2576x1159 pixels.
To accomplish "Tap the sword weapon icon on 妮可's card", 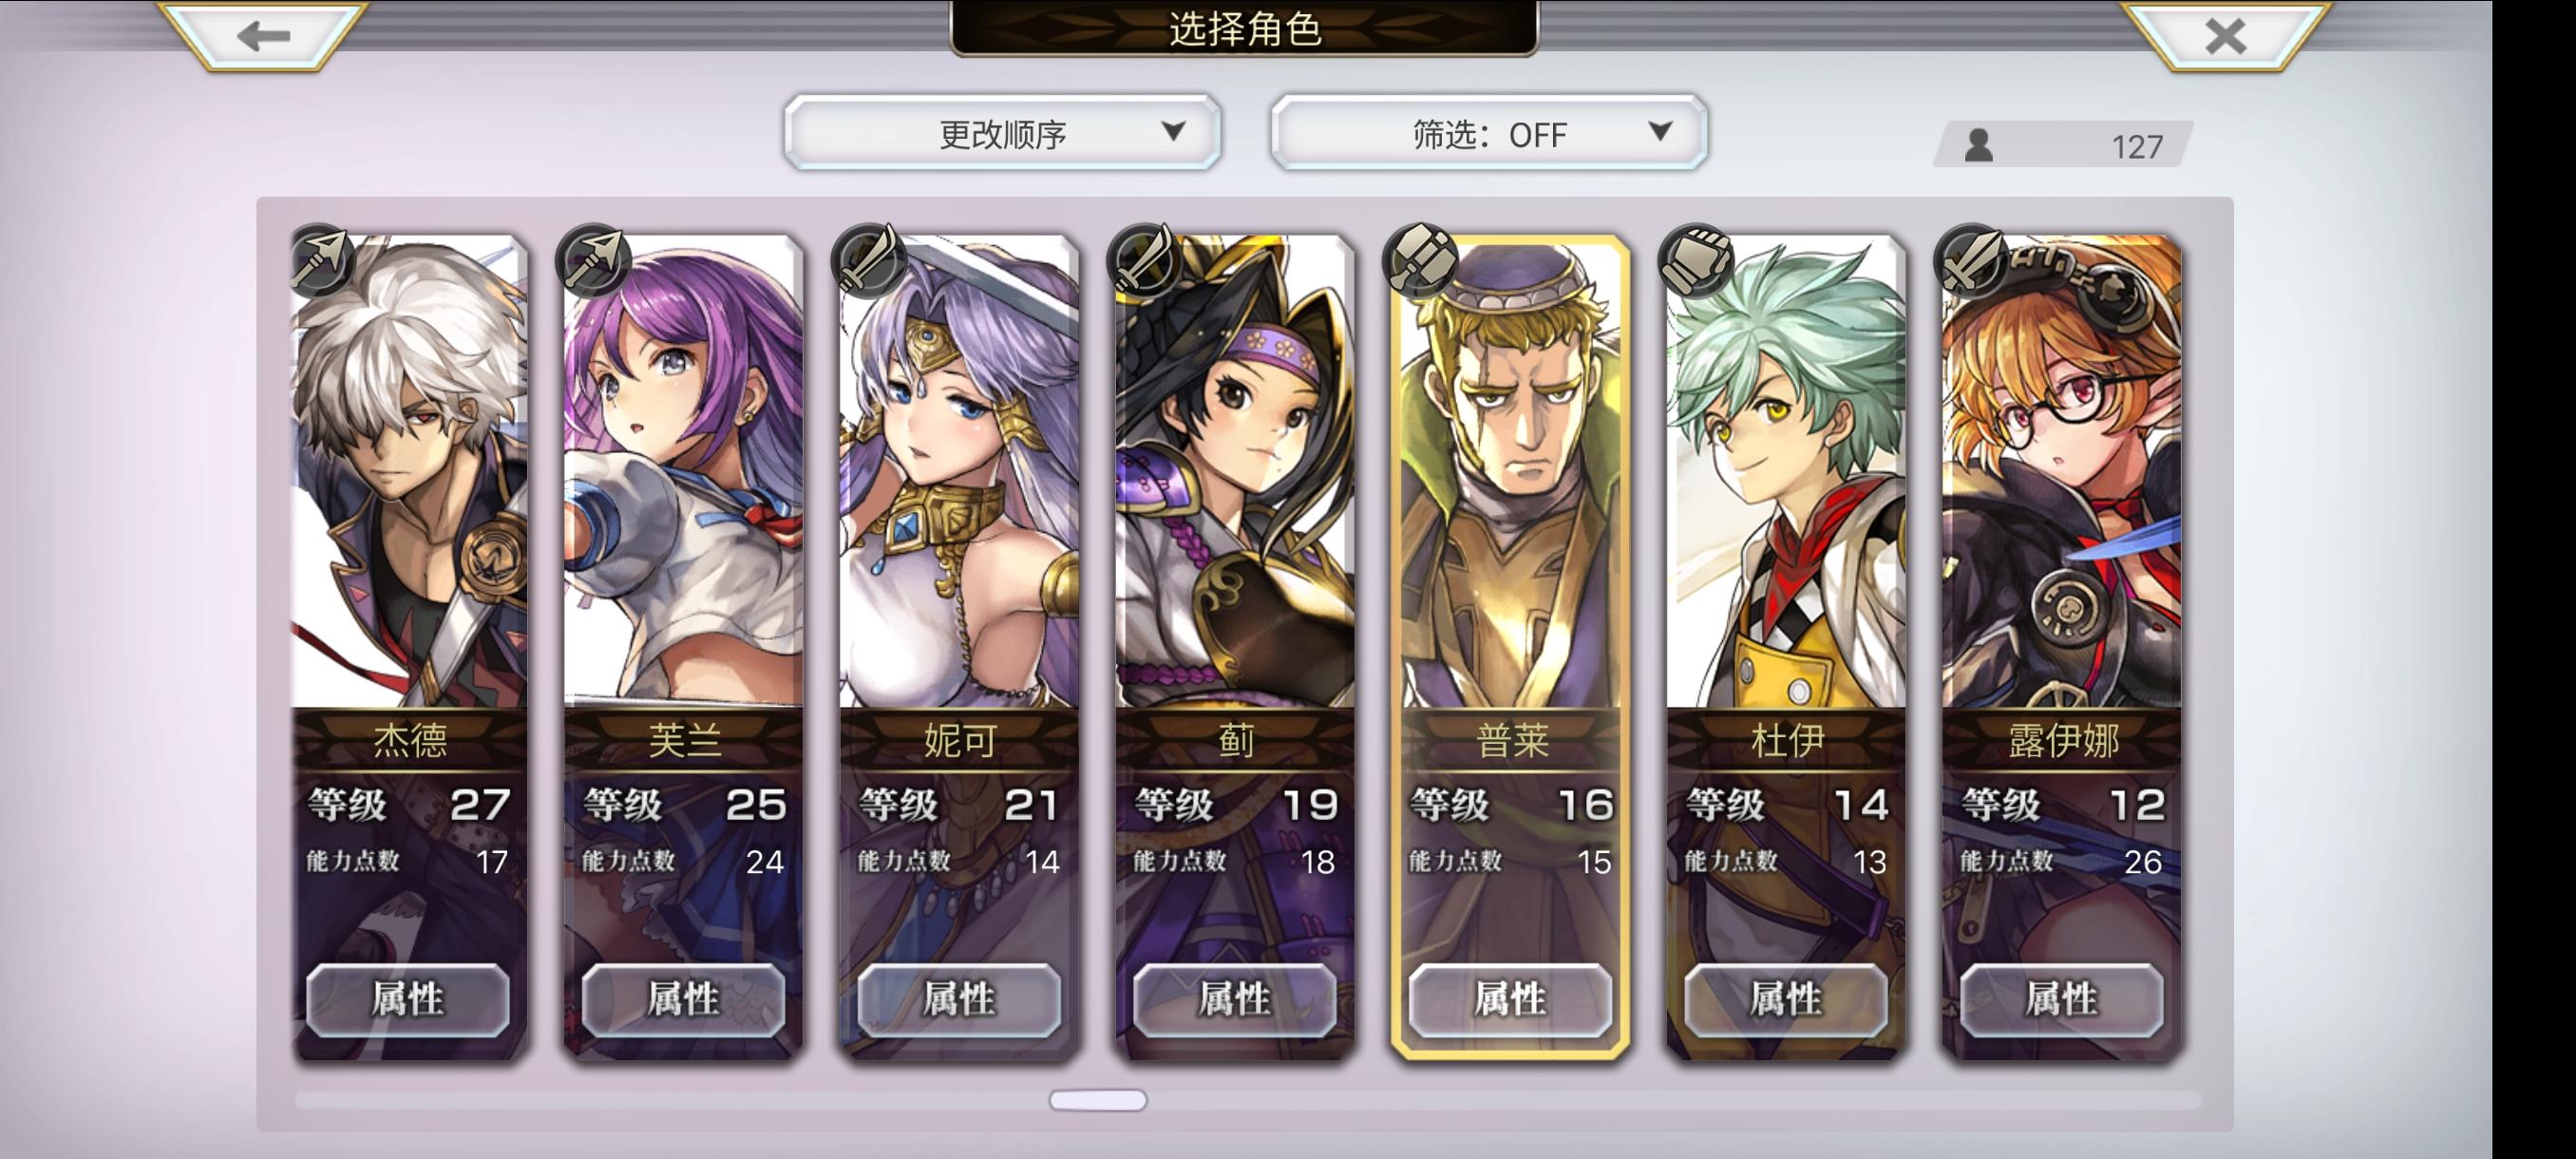I will pyautogui.click(x=871, y=259).
